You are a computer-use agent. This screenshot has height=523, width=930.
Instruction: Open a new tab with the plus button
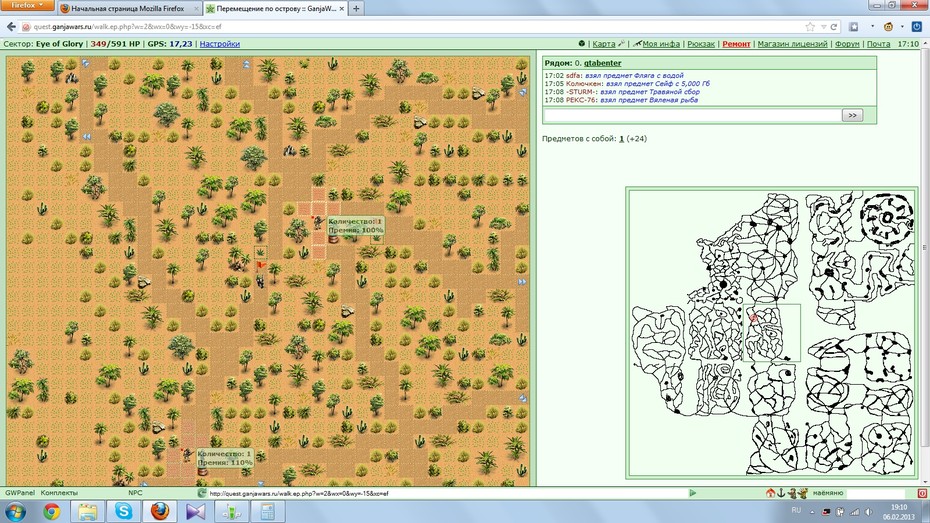click(x=356, y=8)
